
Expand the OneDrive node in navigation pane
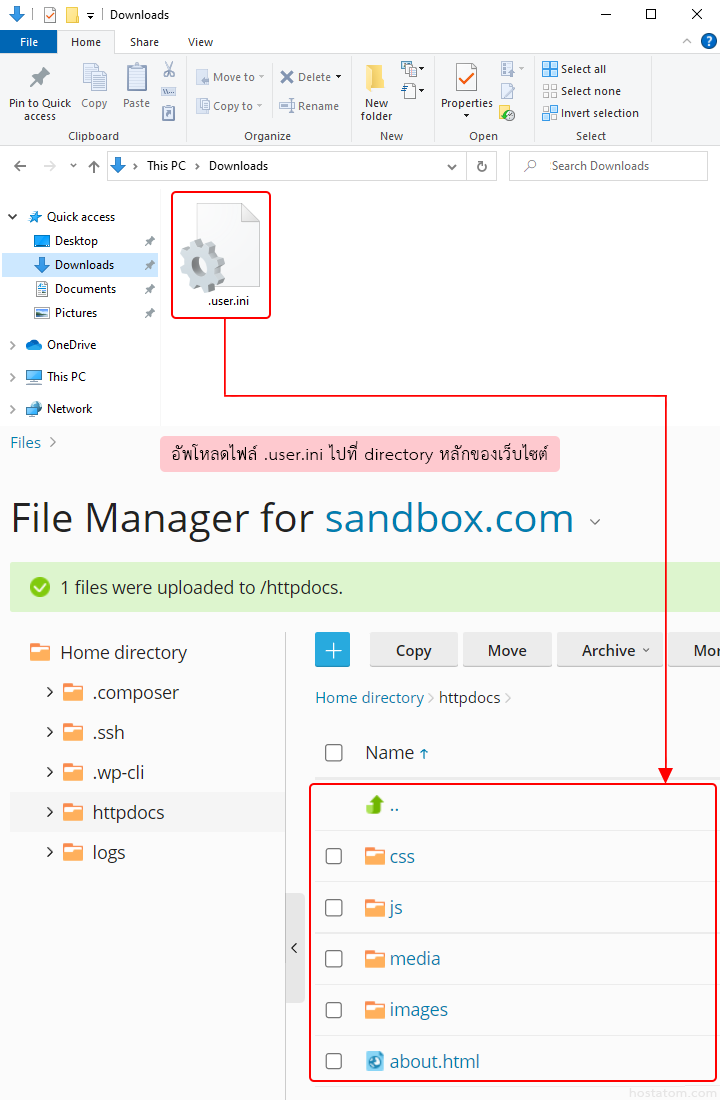coord(13,345)
